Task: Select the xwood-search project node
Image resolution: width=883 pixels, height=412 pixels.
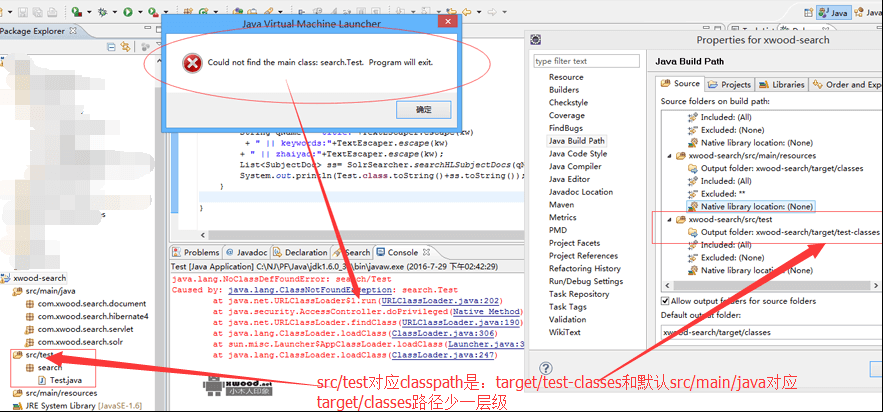Action: coord(33,277)
